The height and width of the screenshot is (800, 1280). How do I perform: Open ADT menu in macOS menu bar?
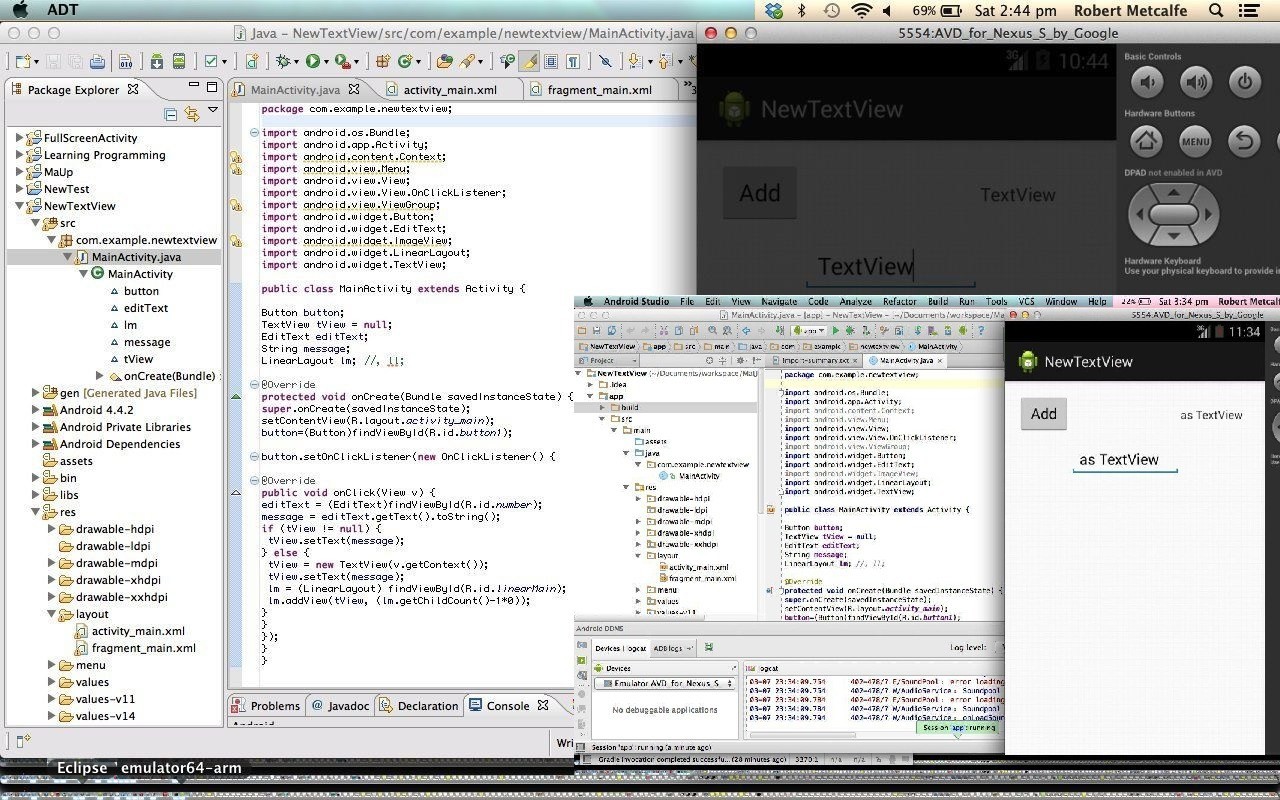click(x=61, y=10)
